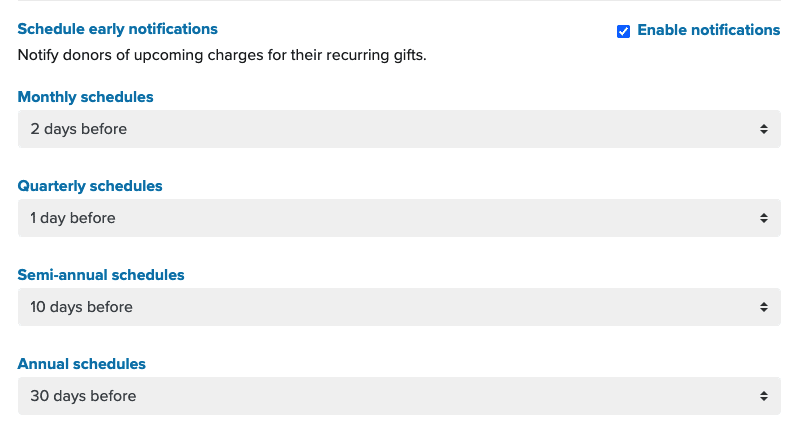Click the Enable notifications label text
798x438 pixels.
coord(708,30)
